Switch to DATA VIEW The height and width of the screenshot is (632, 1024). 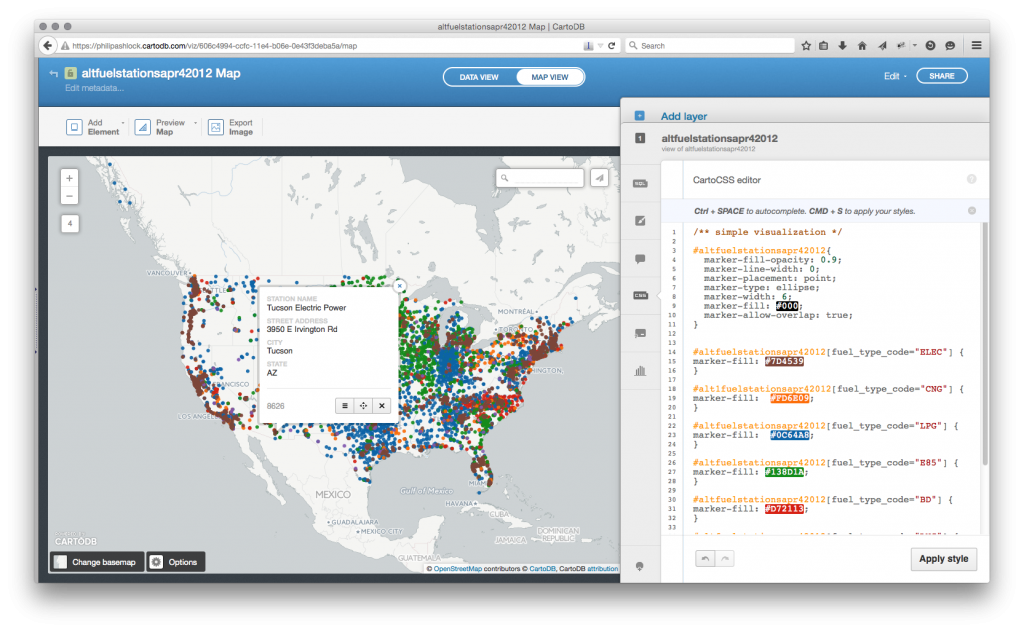[x=479, y=77]
